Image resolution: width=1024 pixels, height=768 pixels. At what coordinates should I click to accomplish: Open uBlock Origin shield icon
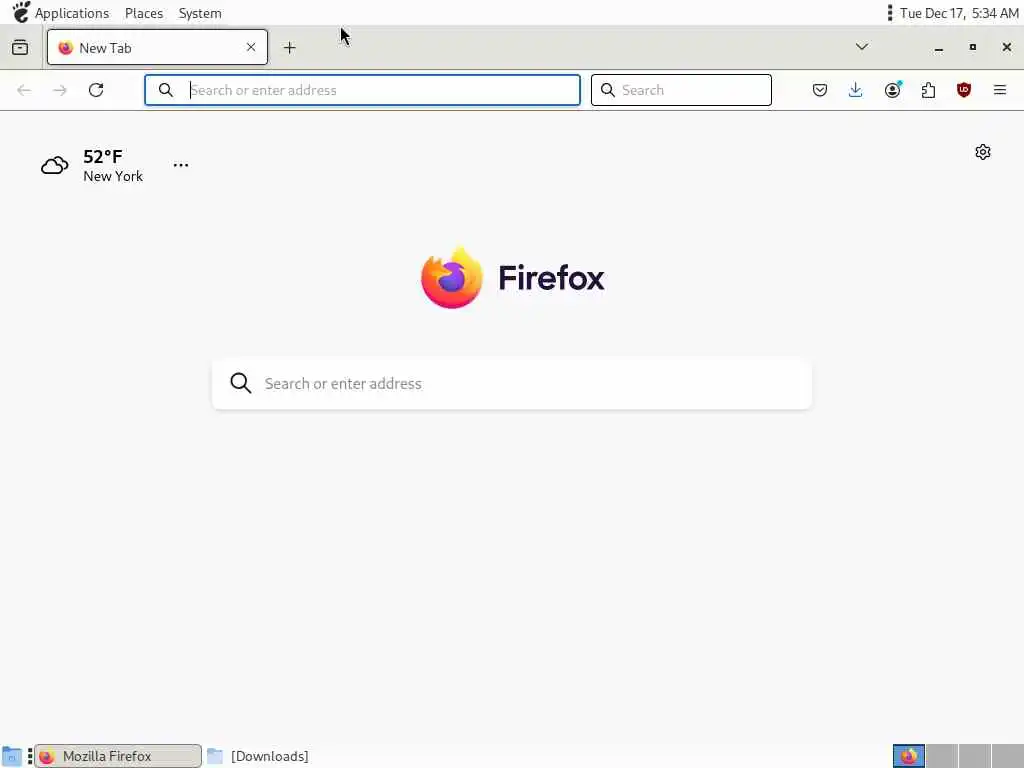pos(964,90)
